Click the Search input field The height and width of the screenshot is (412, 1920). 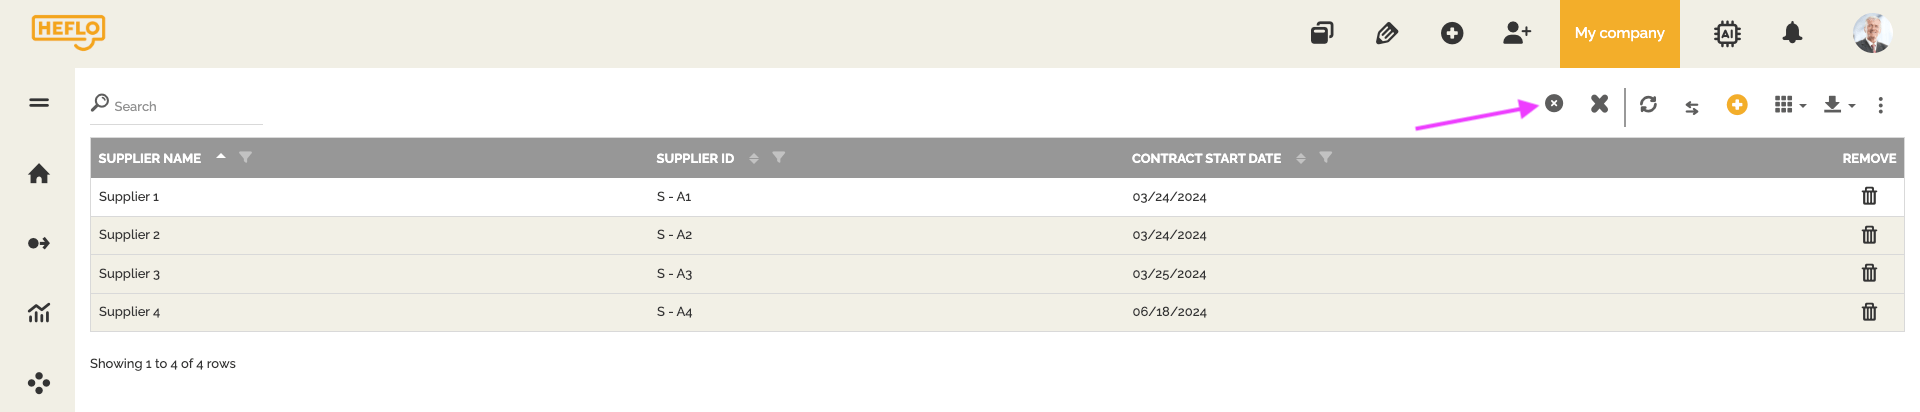pyautogui.click(x=185, y=106)
